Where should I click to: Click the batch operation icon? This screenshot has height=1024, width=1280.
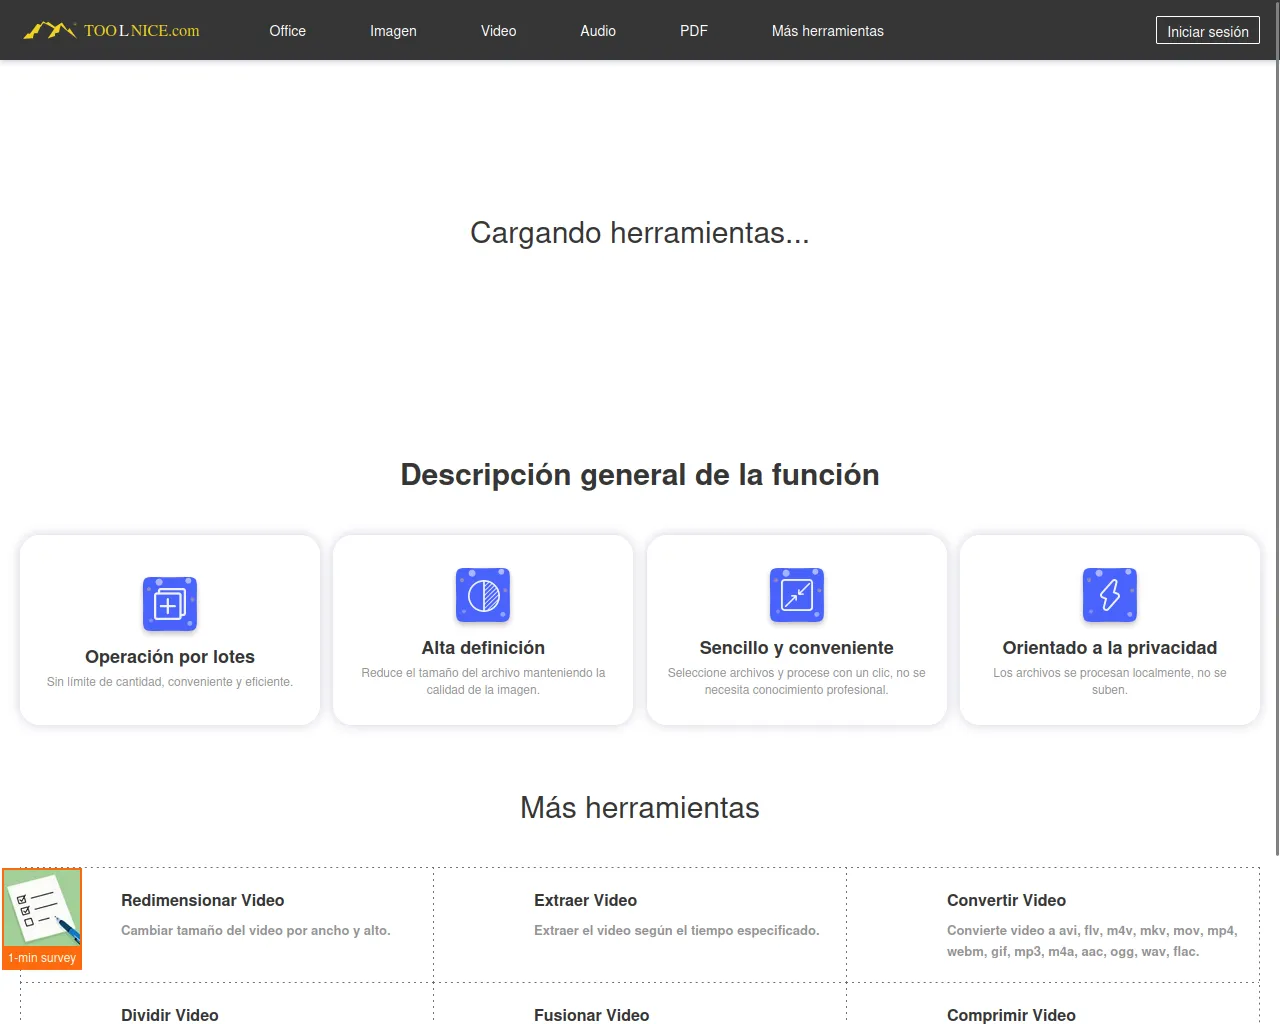pos(170,604)
